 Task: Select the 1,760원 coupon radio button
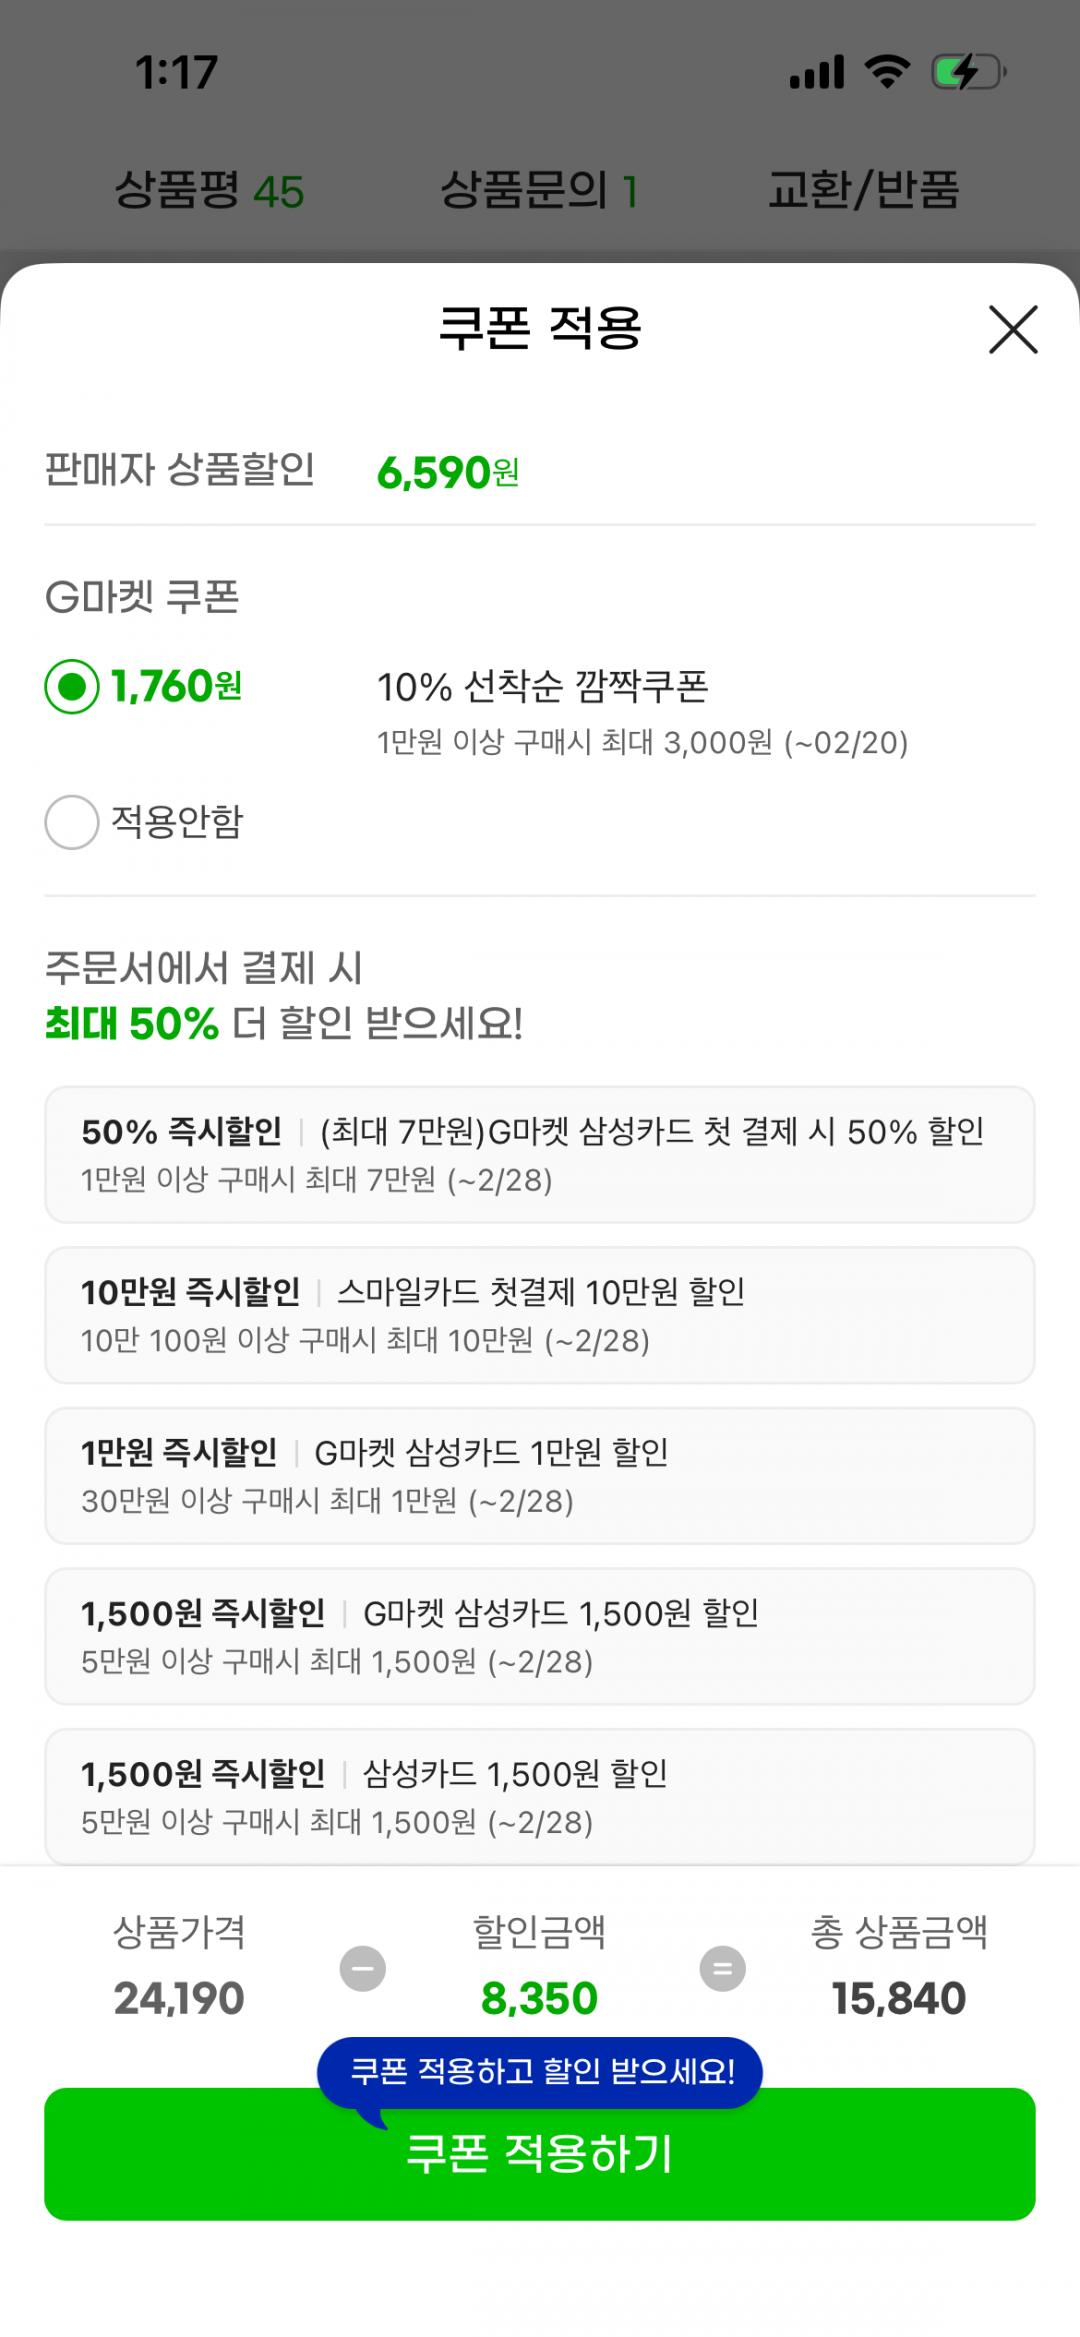click(72, 687)
